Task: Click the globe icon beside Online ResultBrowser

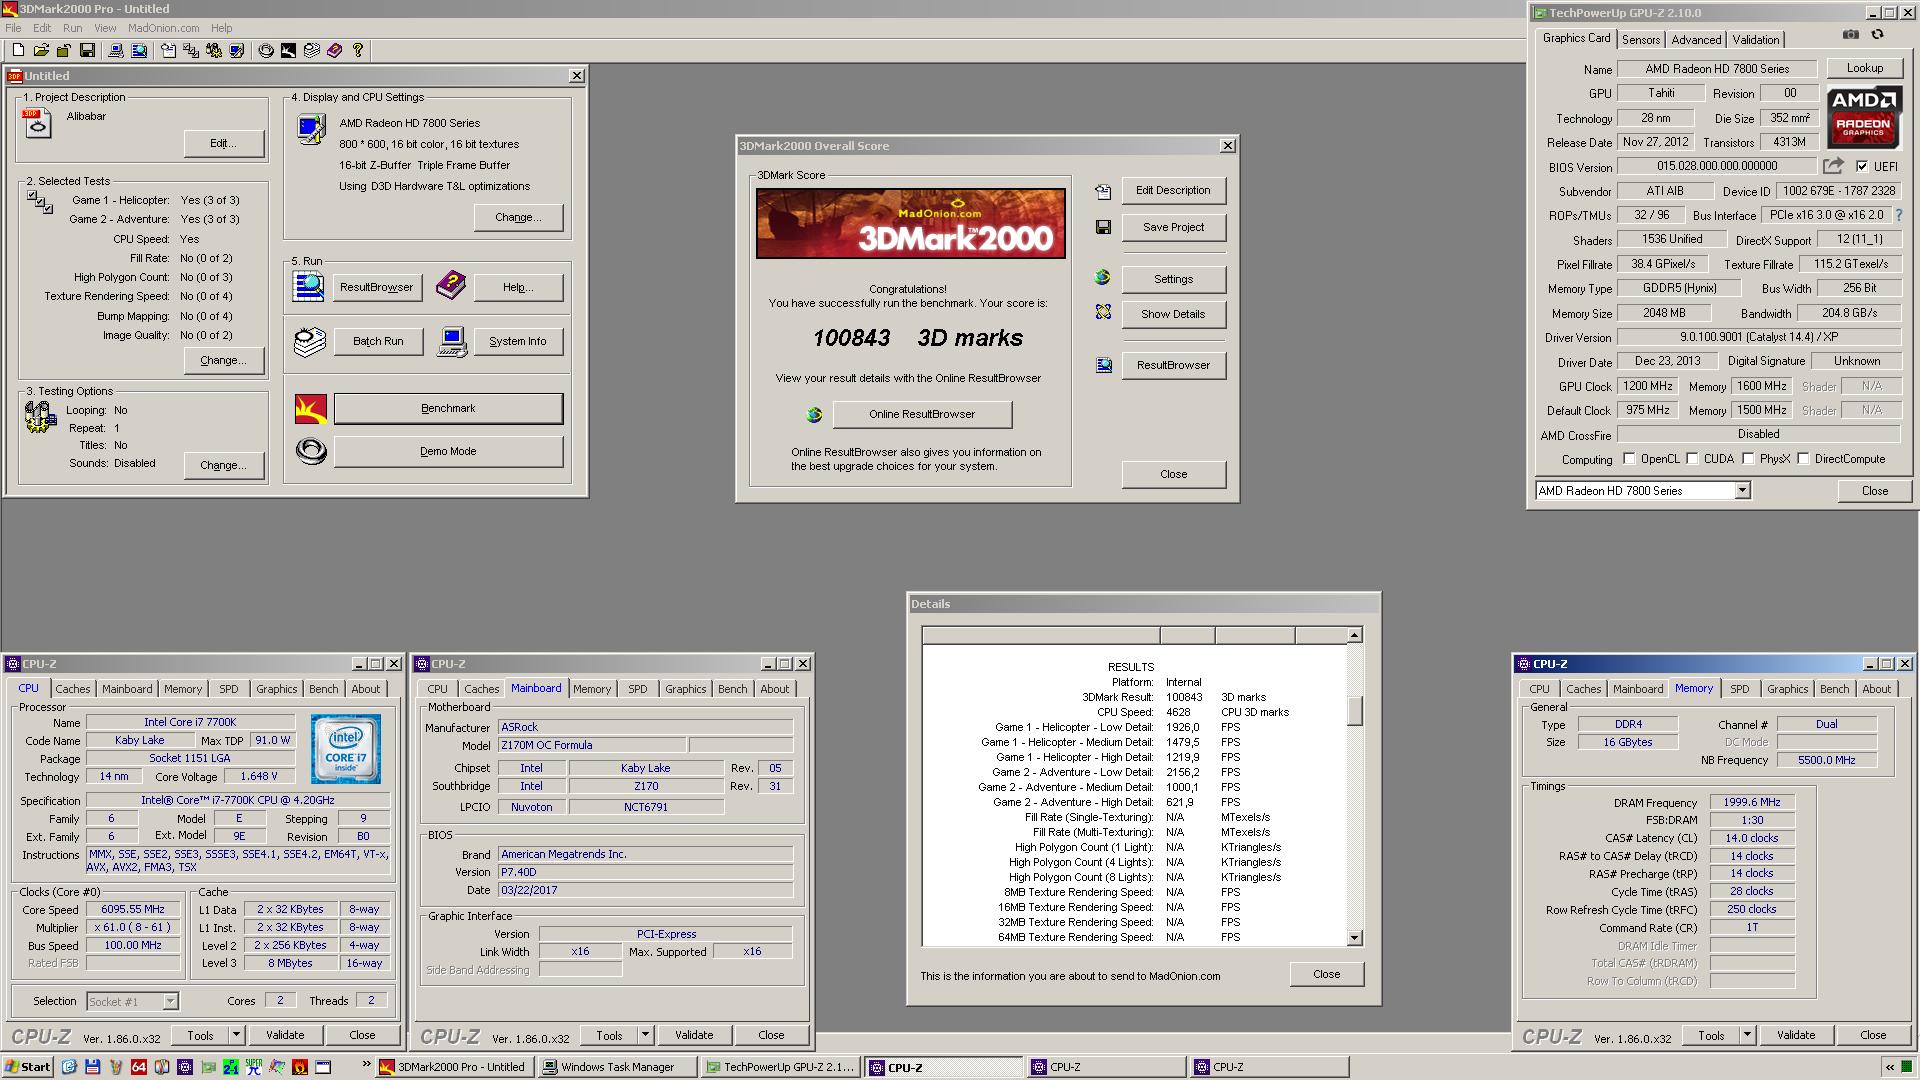Action: click(x=814, y=414)
